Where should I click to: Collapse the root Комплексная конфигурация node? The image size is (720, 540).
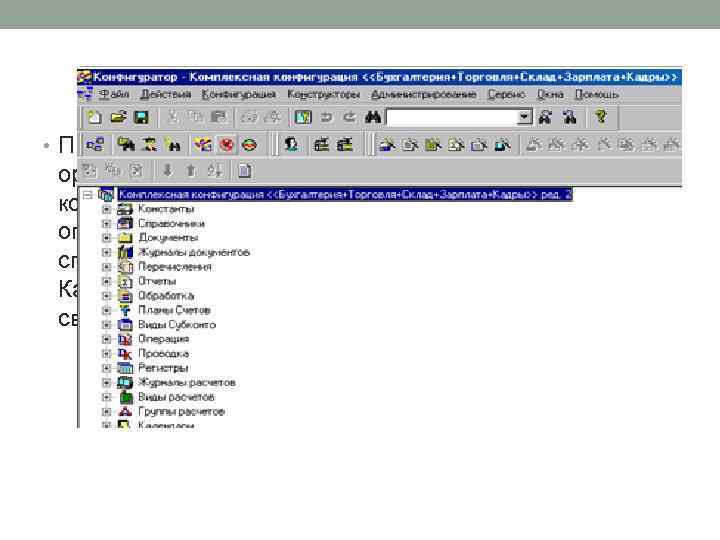coord(88,195)
